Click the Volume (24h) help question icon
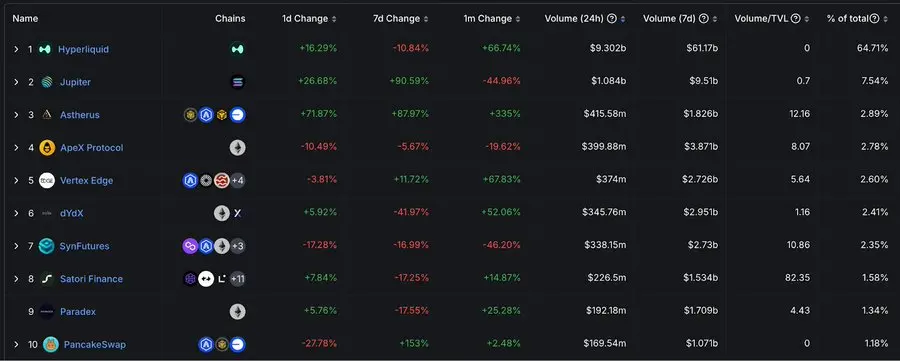 [612, 18]
